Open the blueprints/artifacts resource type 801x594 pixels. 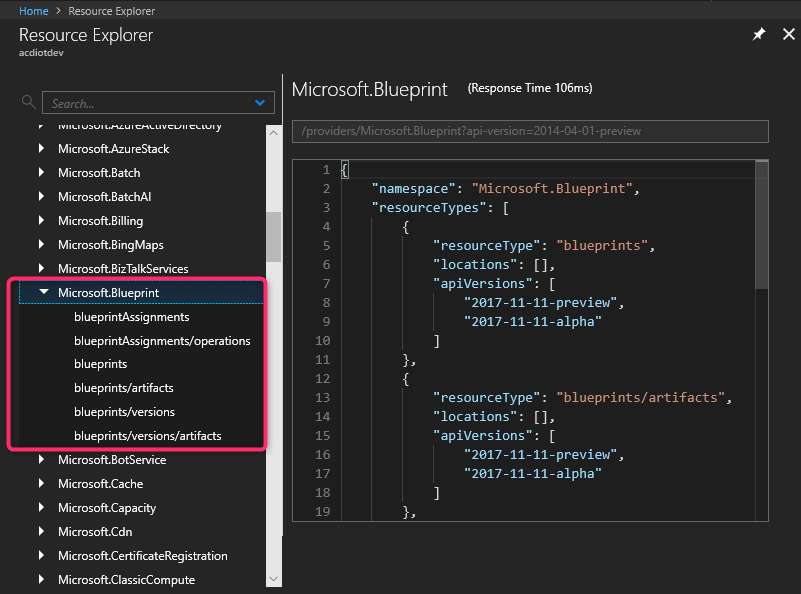tap(123, 388)
